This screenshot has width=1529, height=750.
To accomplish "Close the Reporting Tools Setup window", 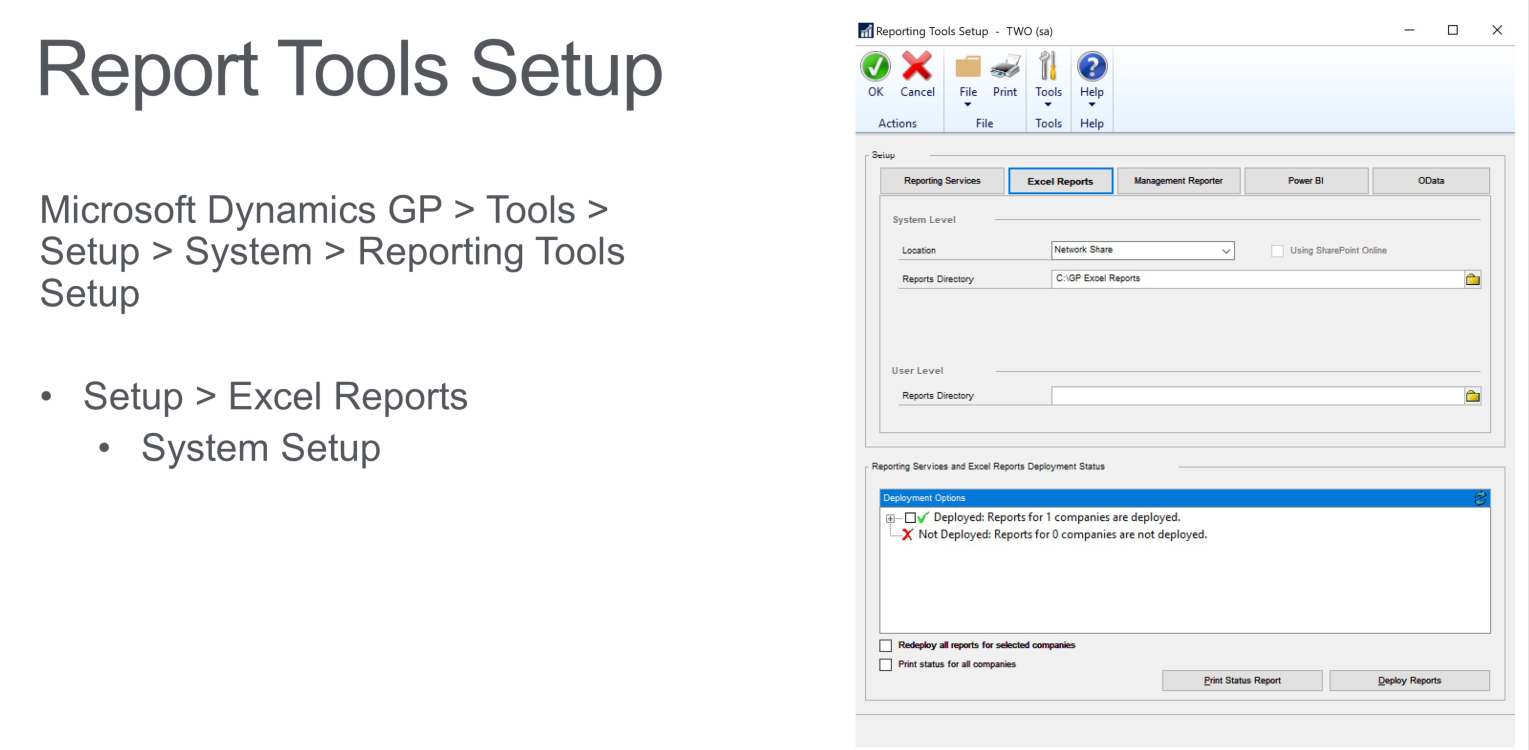I will 1497,31.
